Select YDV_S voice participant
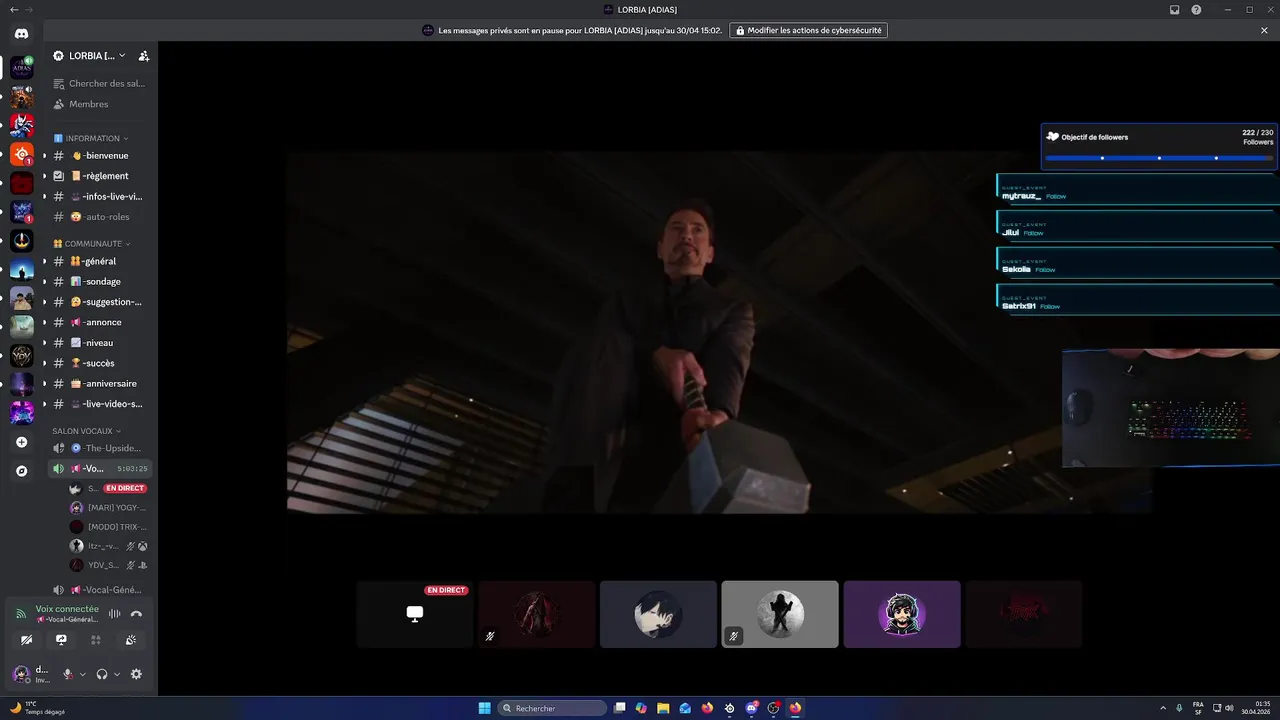The height and width of the screenshot is (720, 1280). 108,565
